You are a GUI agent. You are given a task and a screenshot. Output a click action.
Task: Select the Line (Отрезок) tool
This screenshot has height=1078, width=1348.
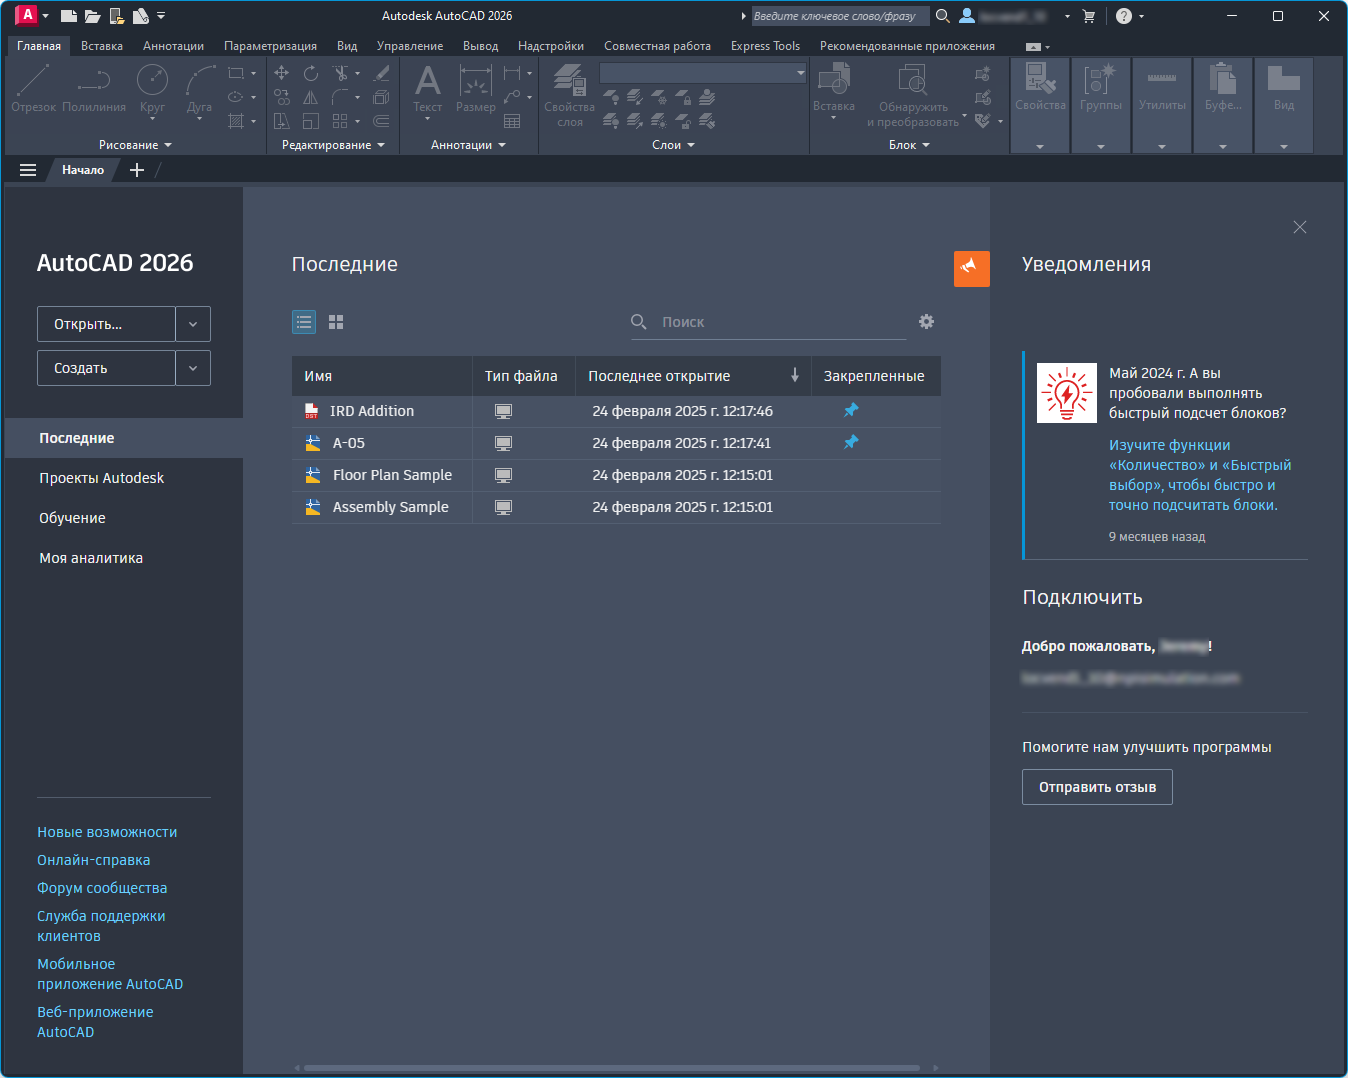coord(33,88)
